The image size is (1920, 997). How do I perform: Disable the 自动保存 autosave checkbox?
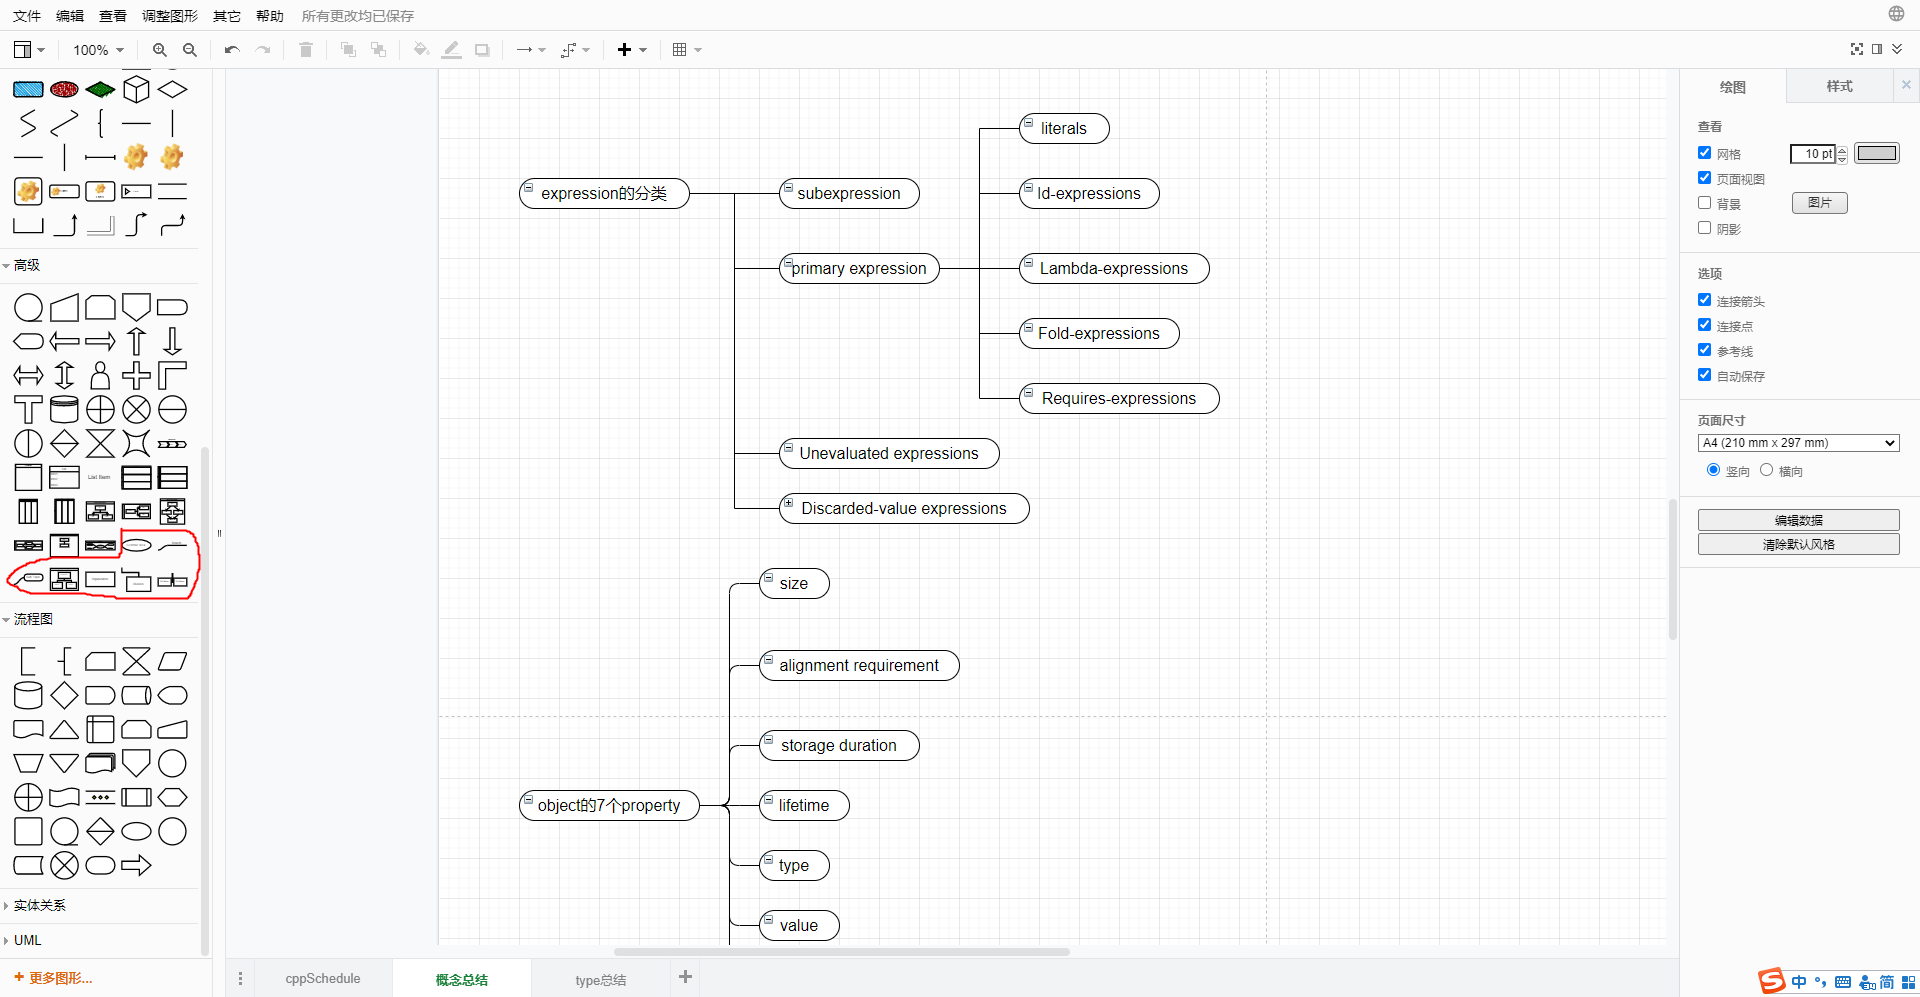pos(1705,374)
